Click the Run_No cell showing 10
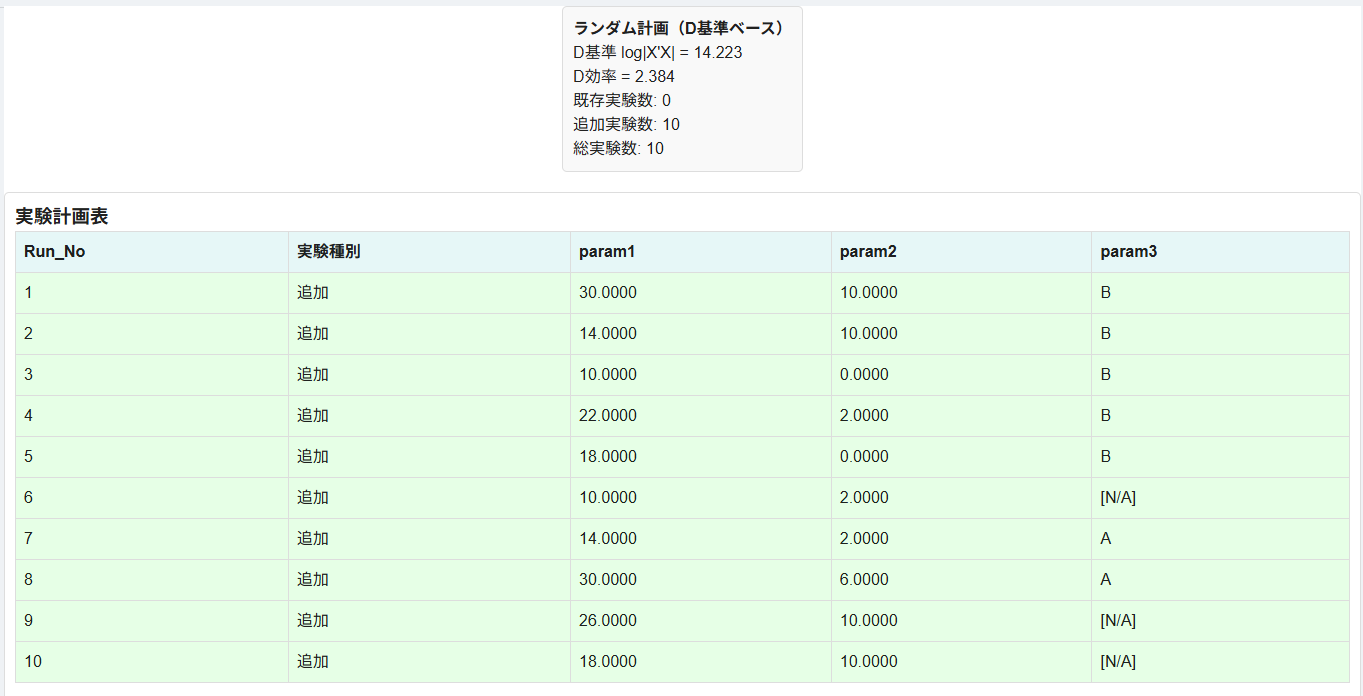Viewport: 1363px width, 696px height. pyautogui.click(x=33, y=662)
